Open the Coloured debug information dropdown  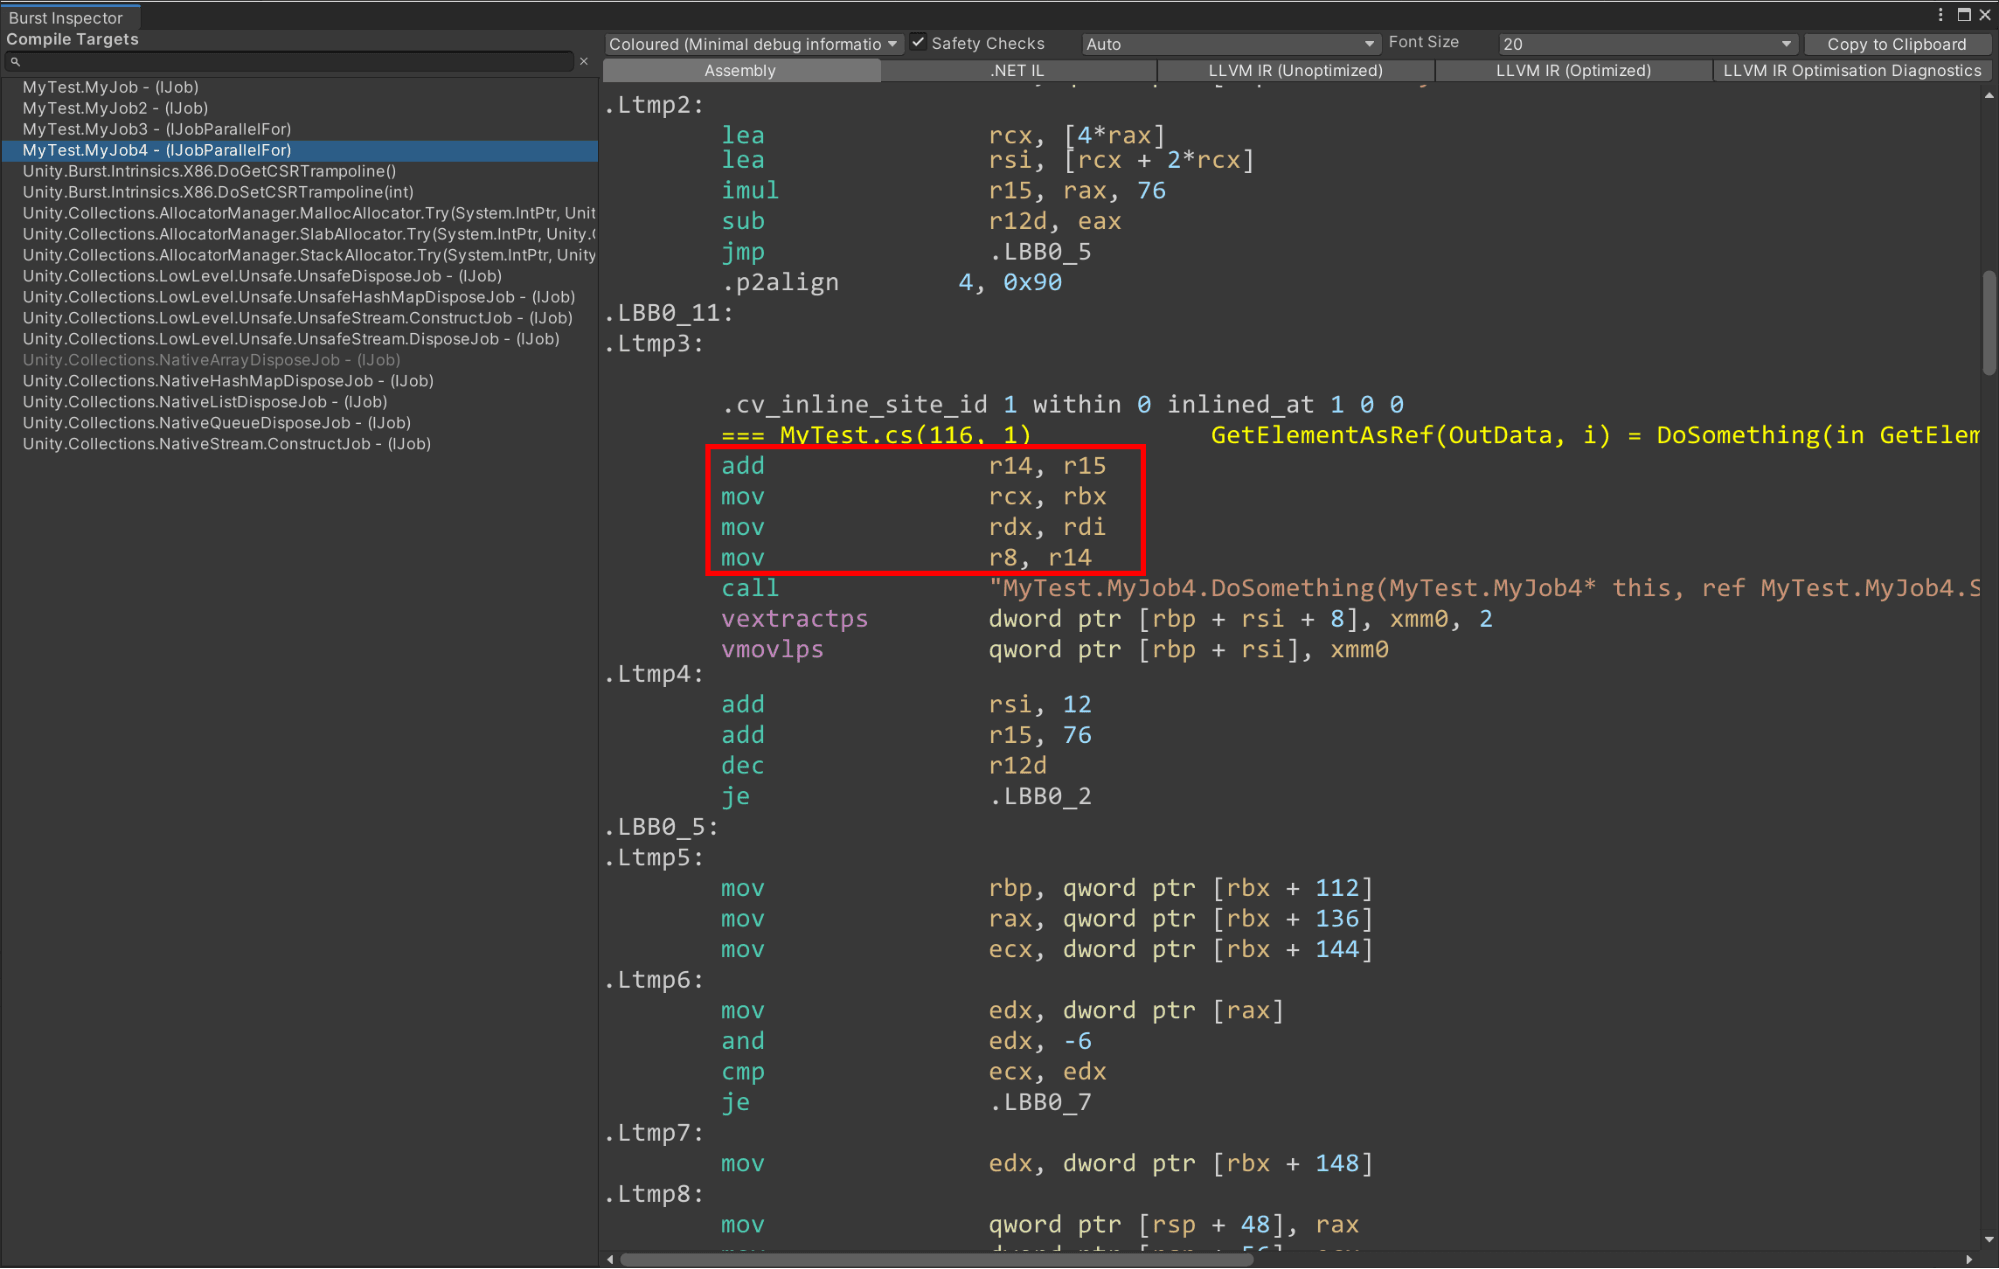point(753,44)
